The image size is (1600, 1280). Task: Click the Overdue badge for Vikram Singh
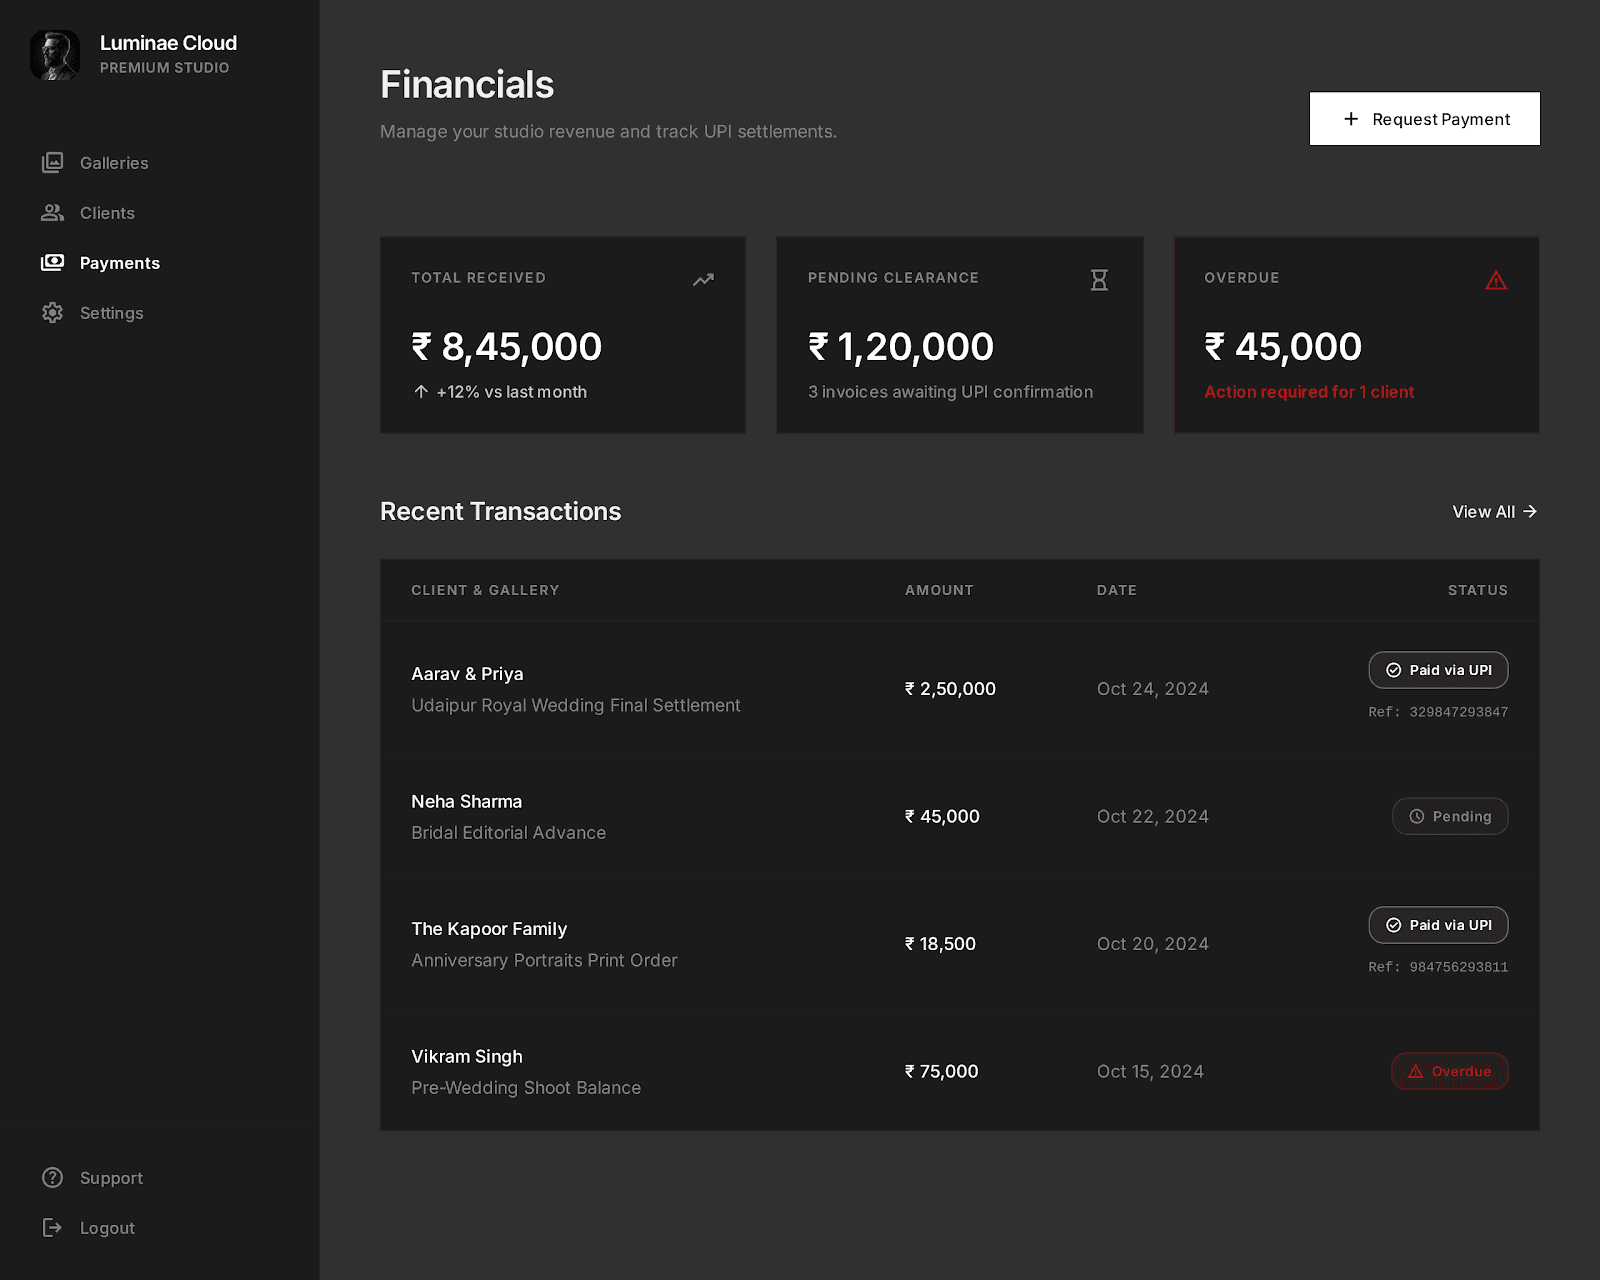[x=1450, y=1071]
